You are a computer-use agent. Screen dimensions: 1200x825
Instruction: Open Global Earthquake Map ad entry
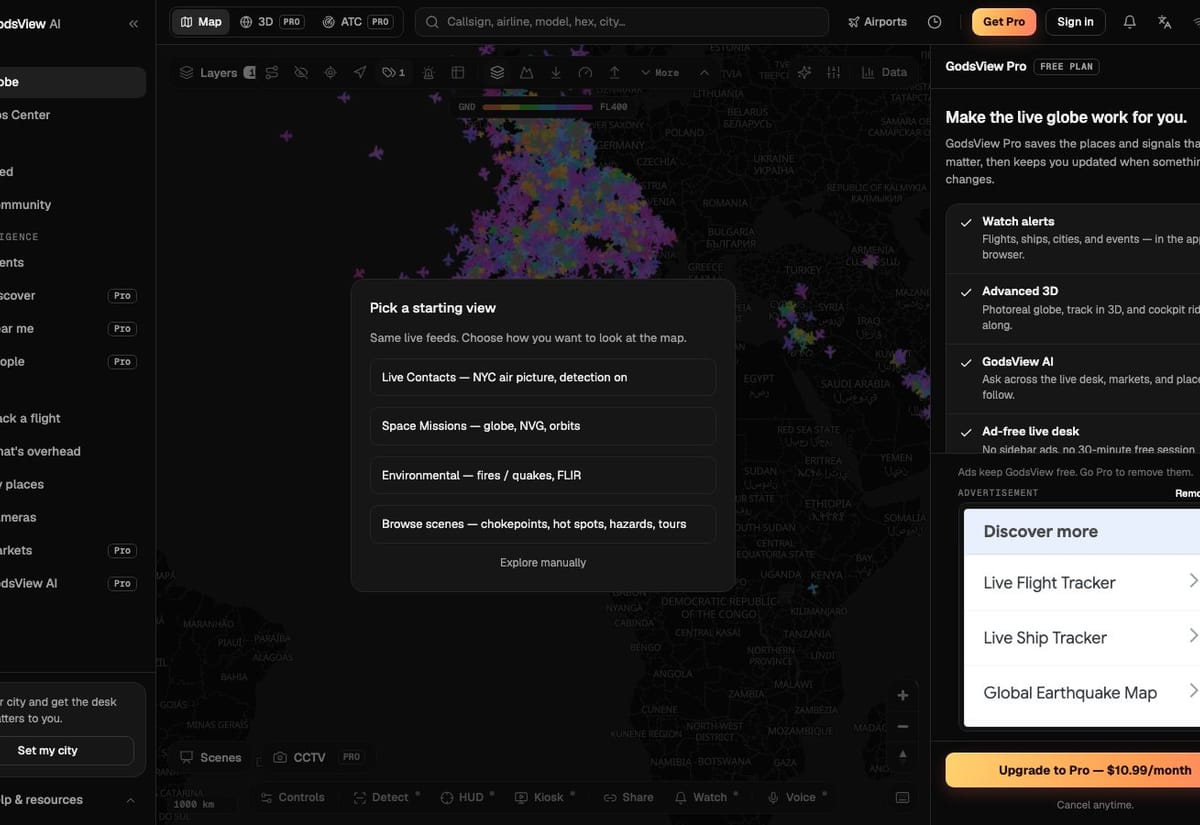1082,693
